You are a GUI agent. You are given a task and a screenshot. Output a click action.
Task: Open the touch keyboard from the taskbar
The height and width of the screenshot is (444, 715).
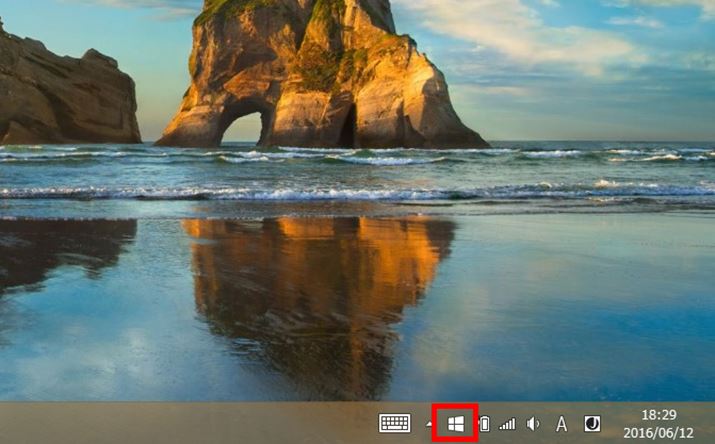(x=394, y=423)
